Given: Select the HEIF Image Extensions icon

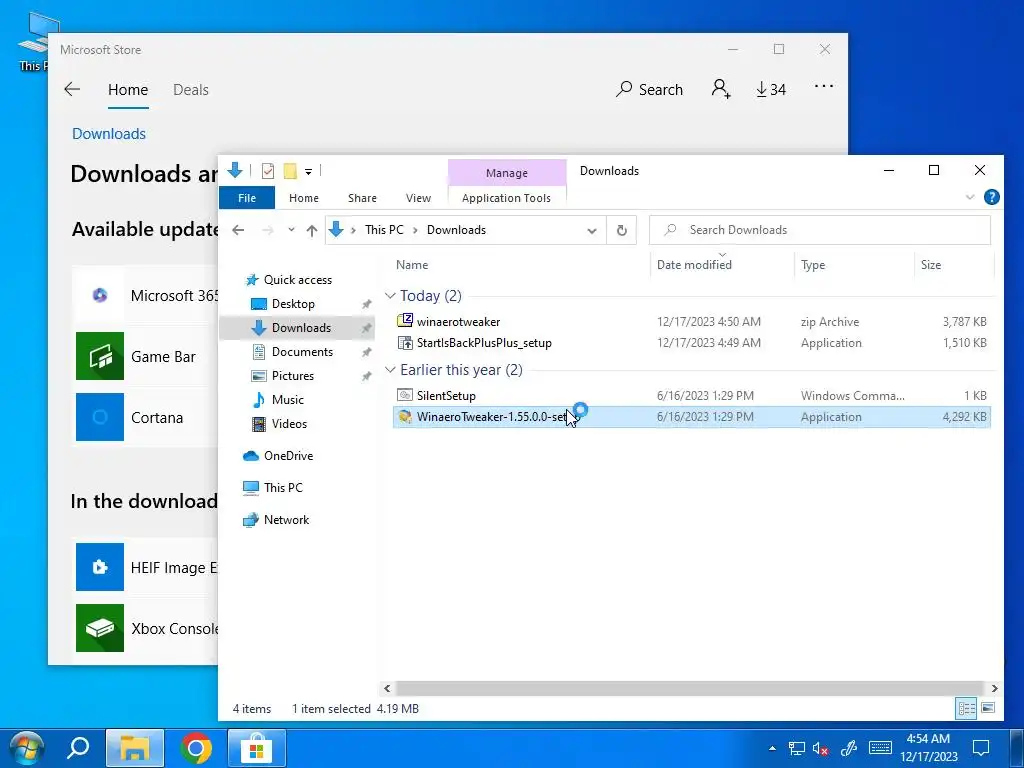Looking at the screenshot, I should [100, 567].
